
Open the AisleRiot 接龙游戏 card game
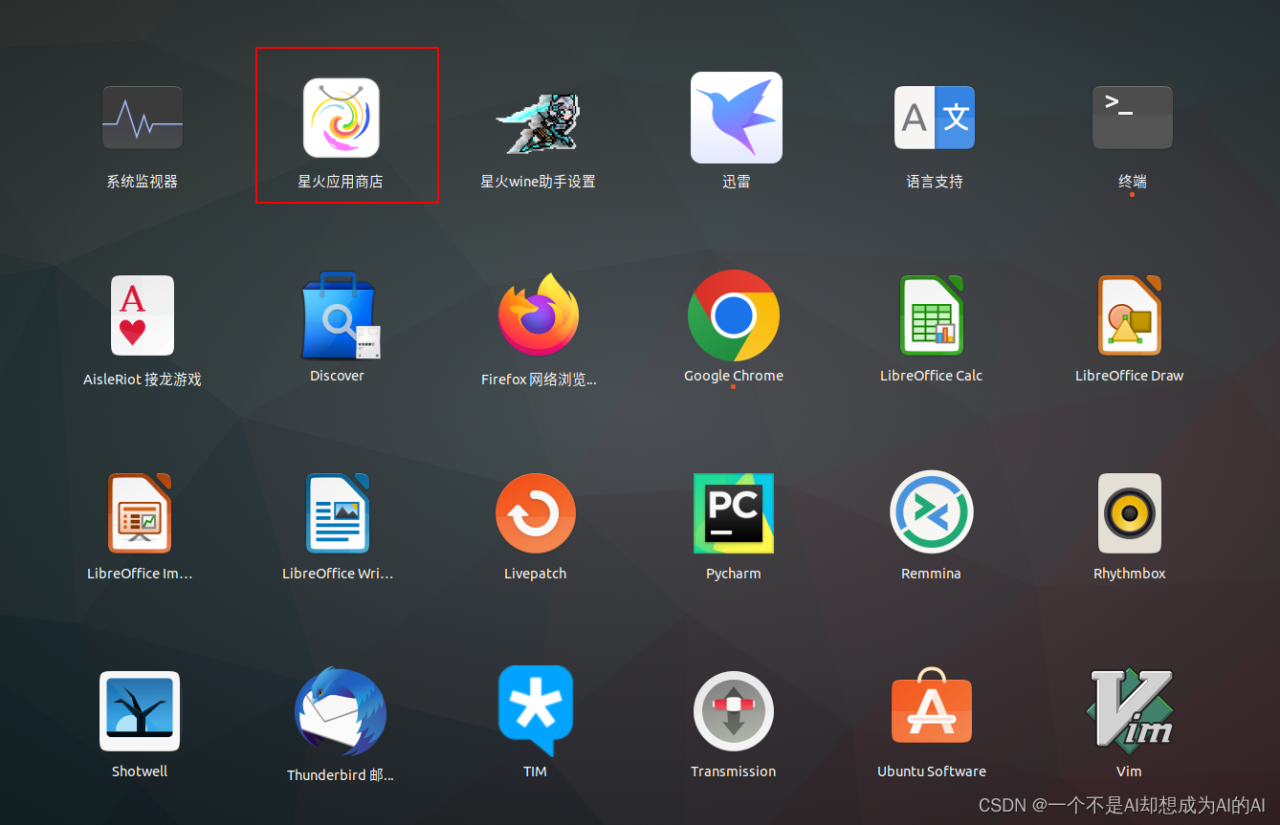142,315
